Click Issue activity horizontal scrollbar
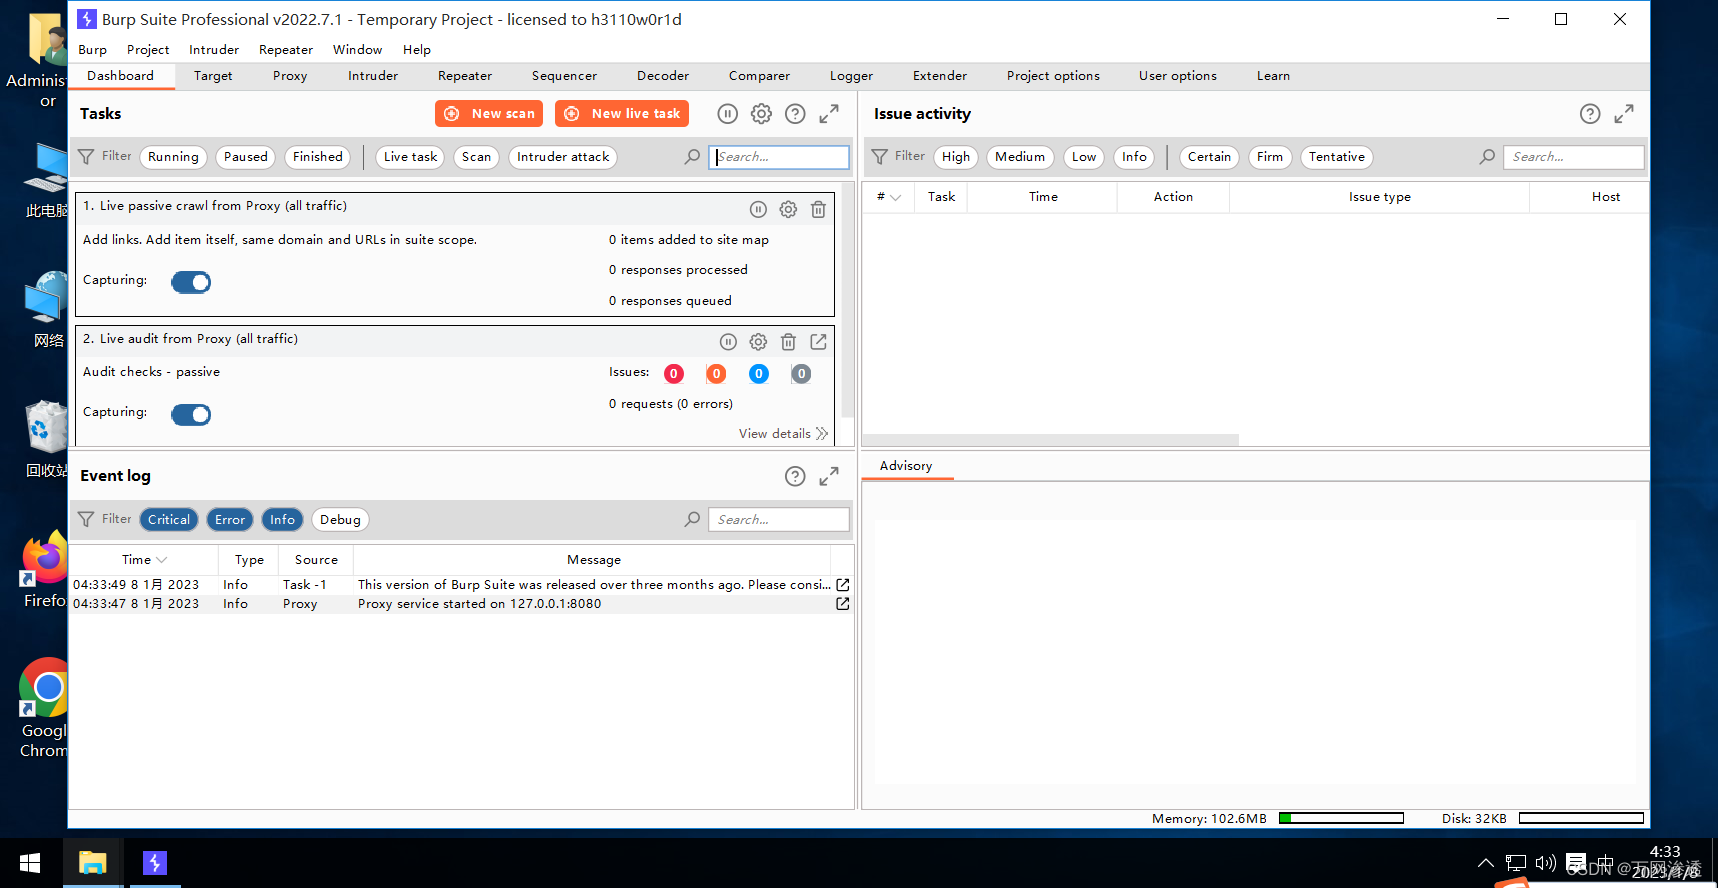This screenshot has height=888, width=1718. click(x=1050, y=440)
